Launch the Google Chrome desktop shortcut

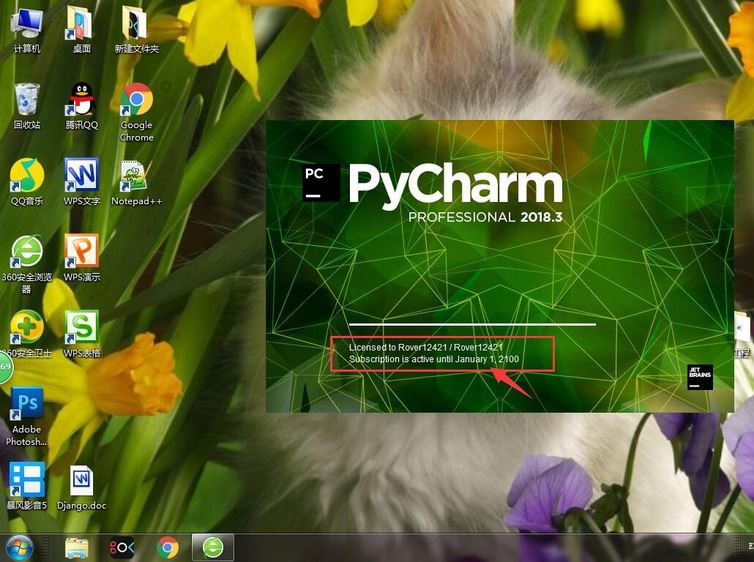pyautogui.click(x=137, y=112)
